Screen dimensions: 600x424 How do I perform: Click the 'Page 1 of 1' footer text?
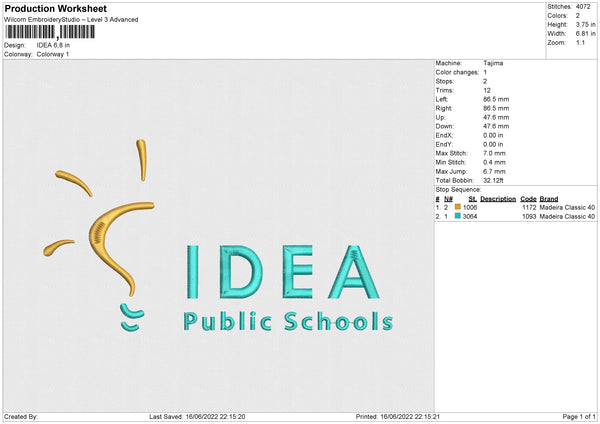(x=579, y=417)
